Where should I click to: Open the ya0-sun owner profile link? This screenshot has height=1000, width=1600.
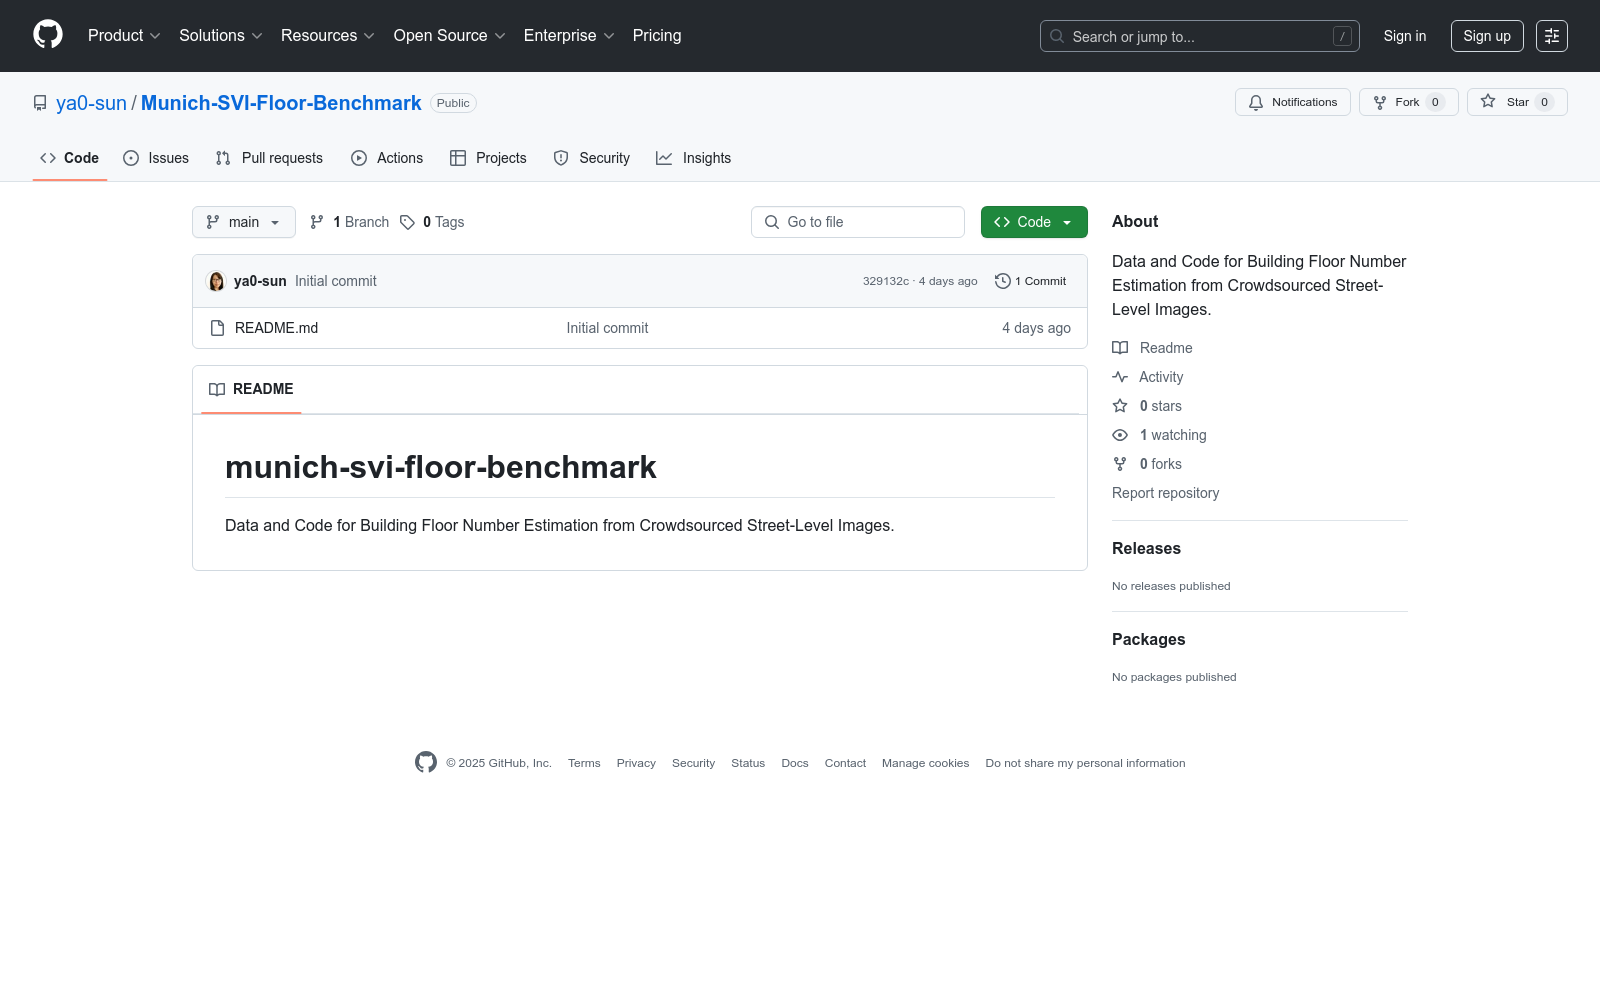91,103
